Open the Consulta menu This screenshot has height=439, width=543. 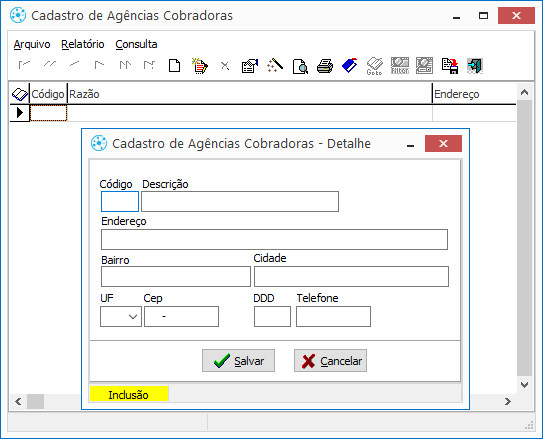pos(136,44)
